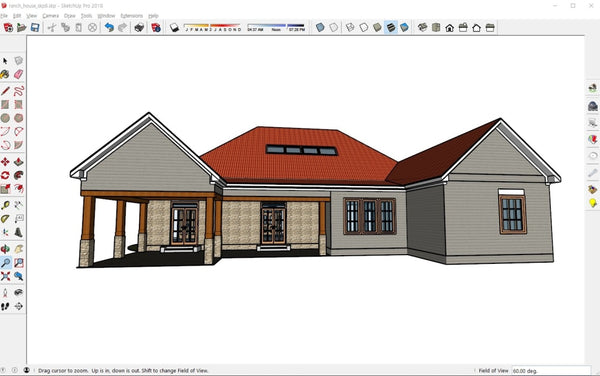Select the Arc tool

(5, 132)
